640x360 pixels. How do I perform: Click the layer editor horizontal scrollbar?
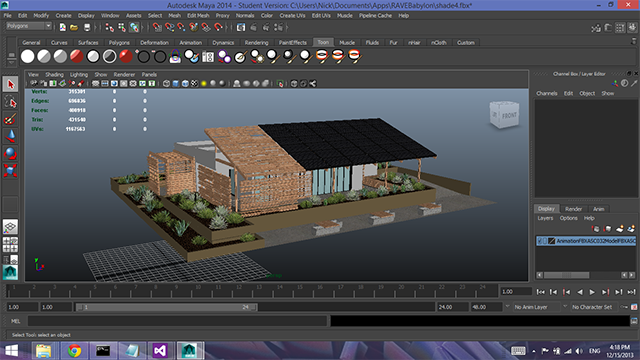[566, 275]
